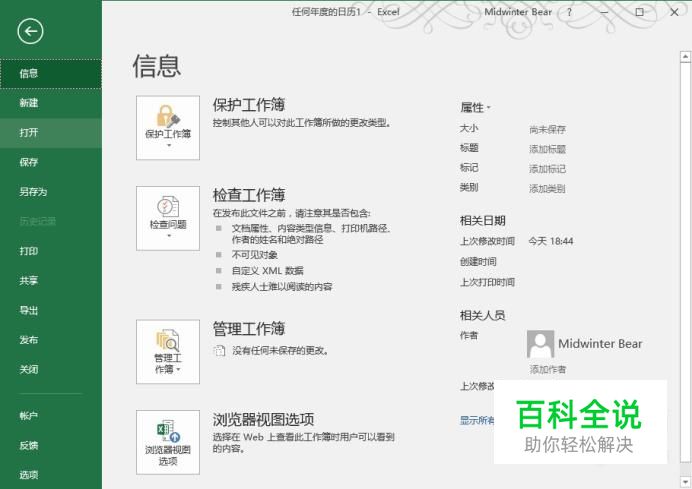Click the scrollbar up arrow
This screenshot has height=489, width=692.
[685, 56]
